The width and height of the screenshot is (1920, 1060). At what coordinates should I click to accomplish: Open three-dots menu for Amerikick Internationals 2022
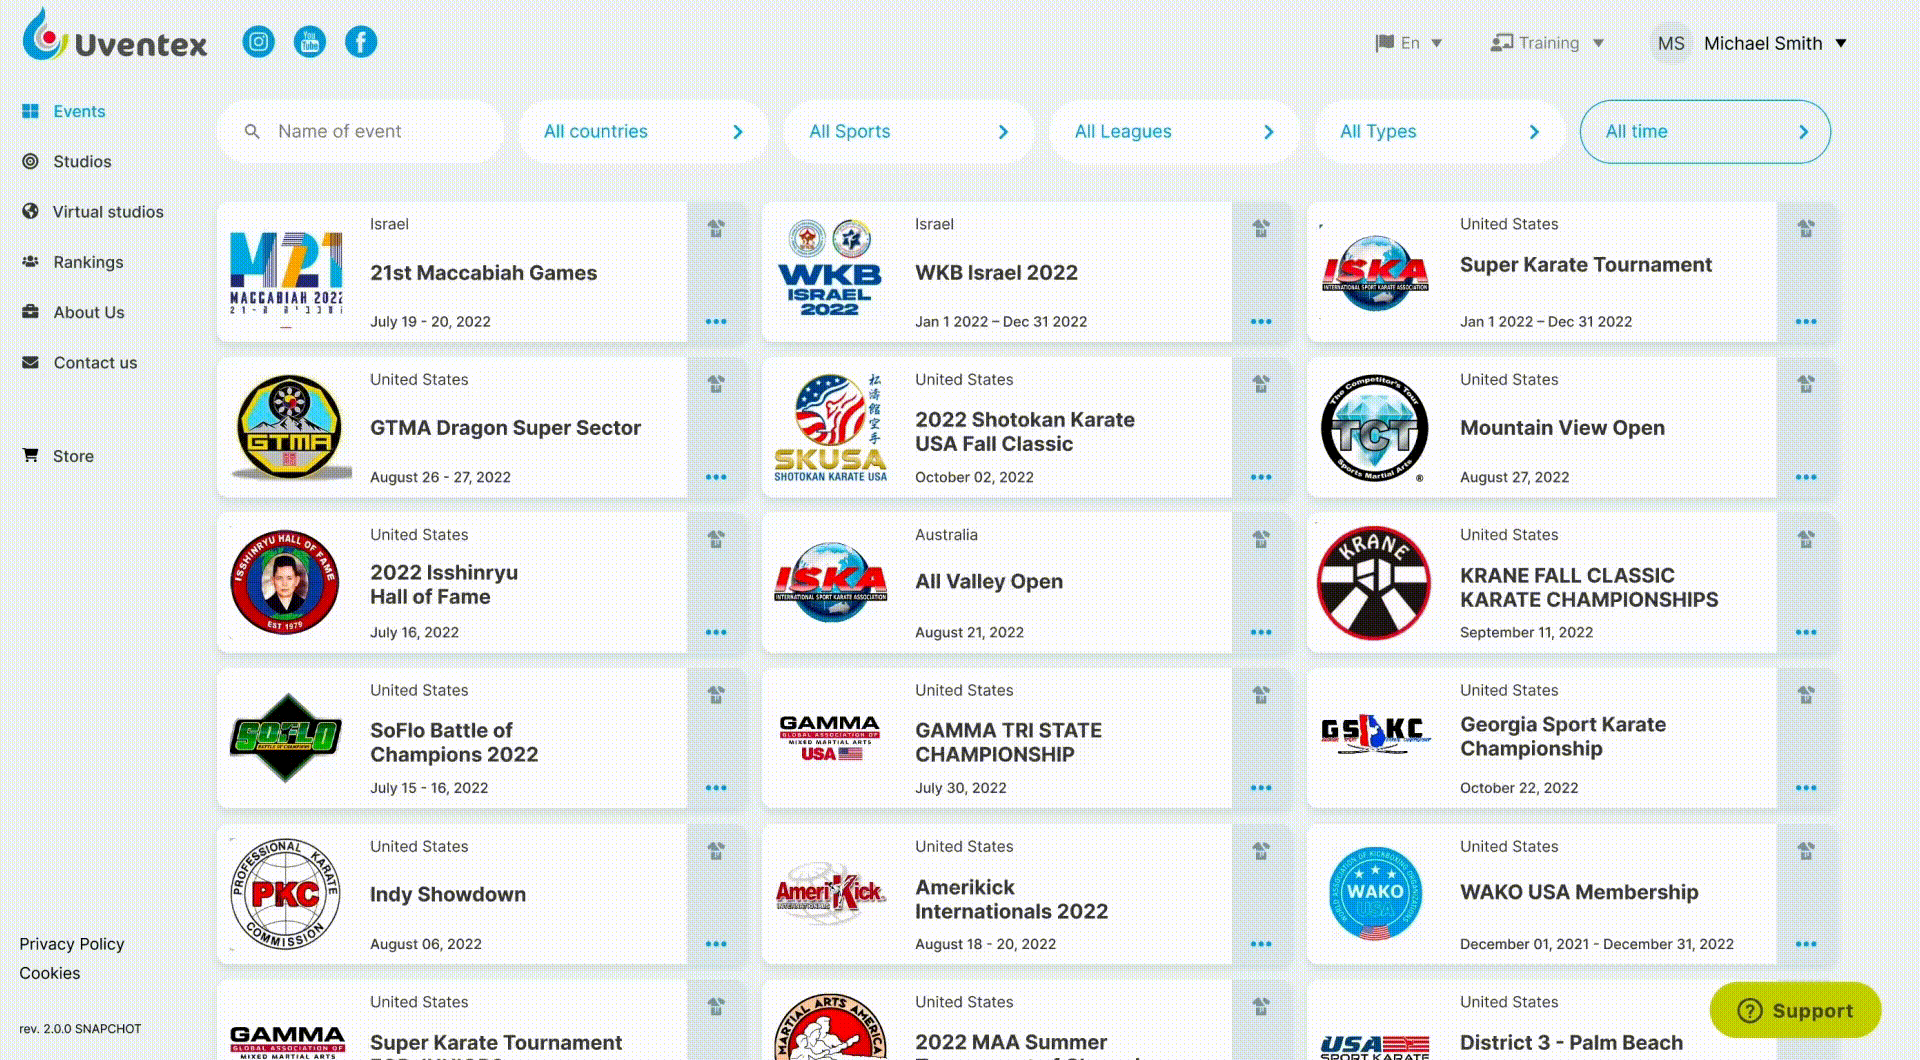[1261, 944]
